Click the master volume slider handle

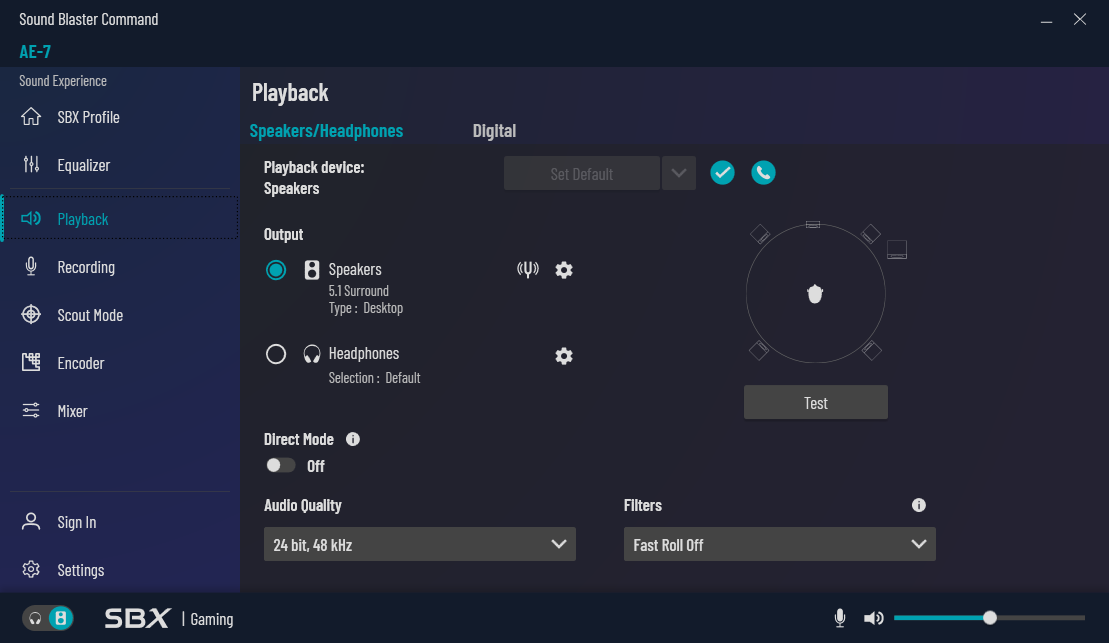coord(990,618)
